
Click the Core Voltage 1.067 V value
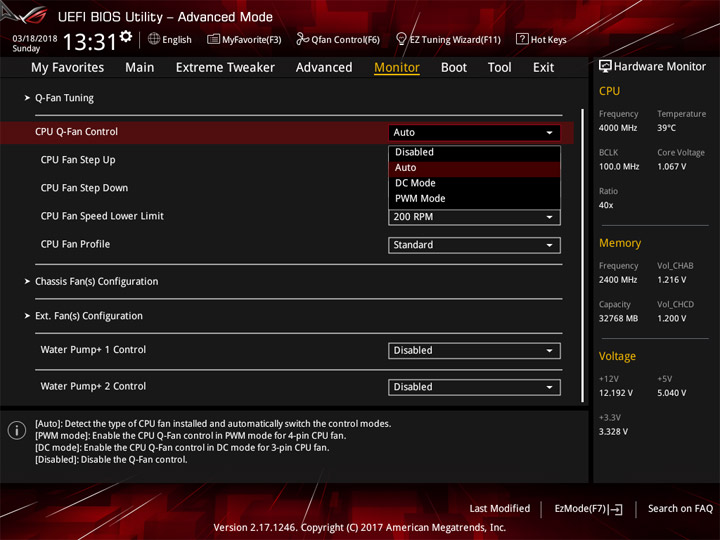[x=671, y=167]
